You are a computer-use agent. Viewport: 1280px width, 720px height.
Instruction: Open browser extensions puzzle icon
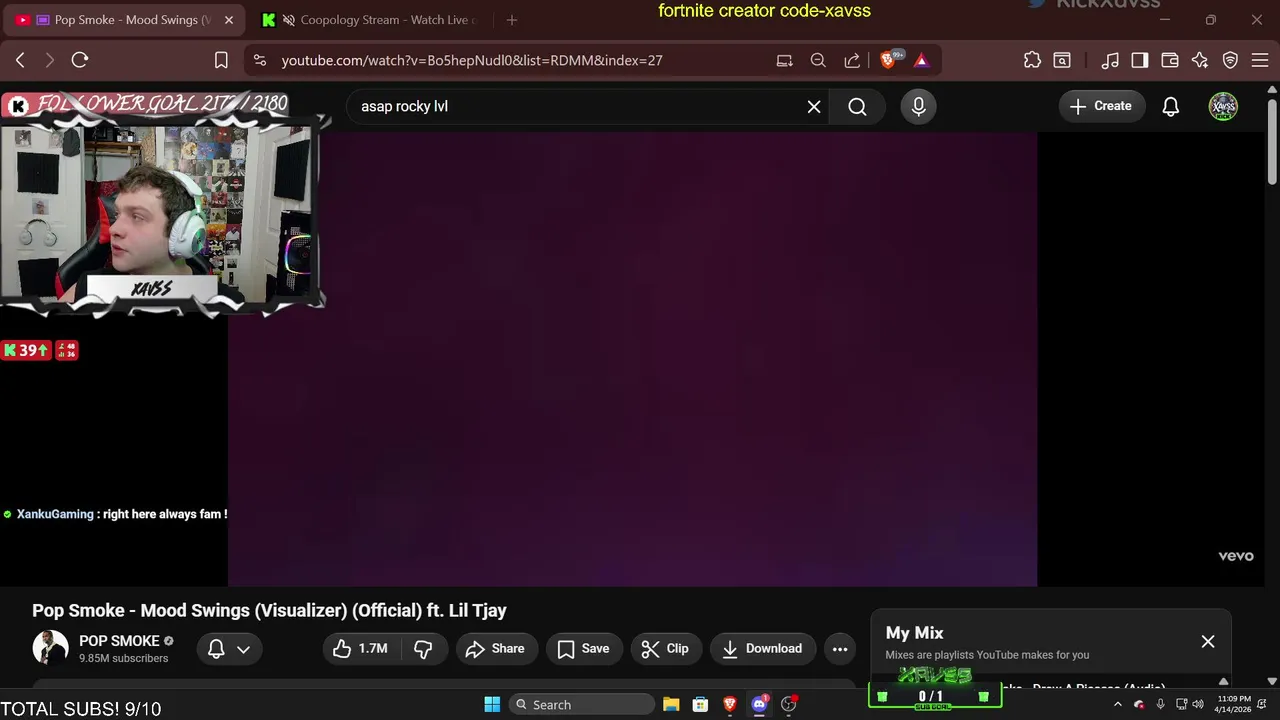1032,60
